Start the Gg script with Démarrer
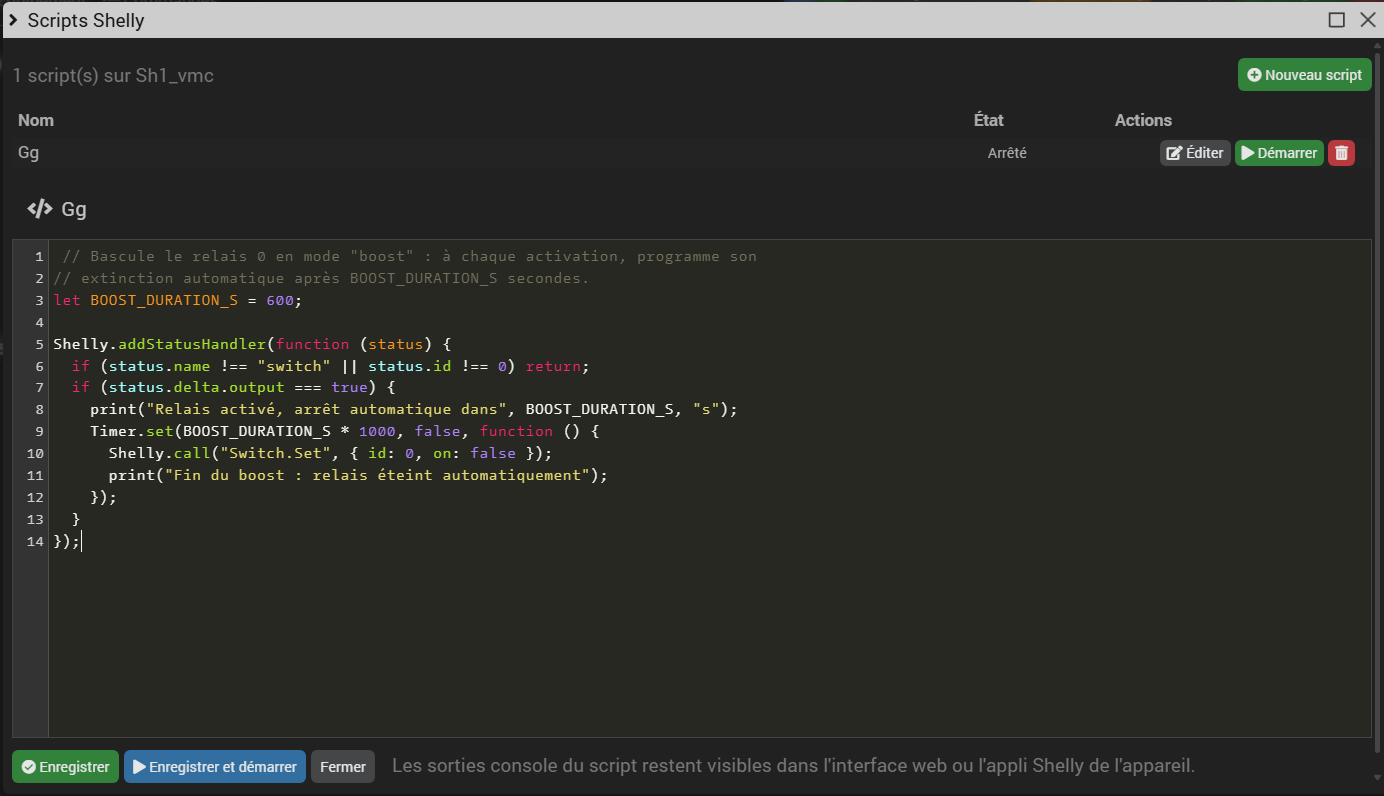Viewport: 1384px width, 796px height. coord(1279,153)
